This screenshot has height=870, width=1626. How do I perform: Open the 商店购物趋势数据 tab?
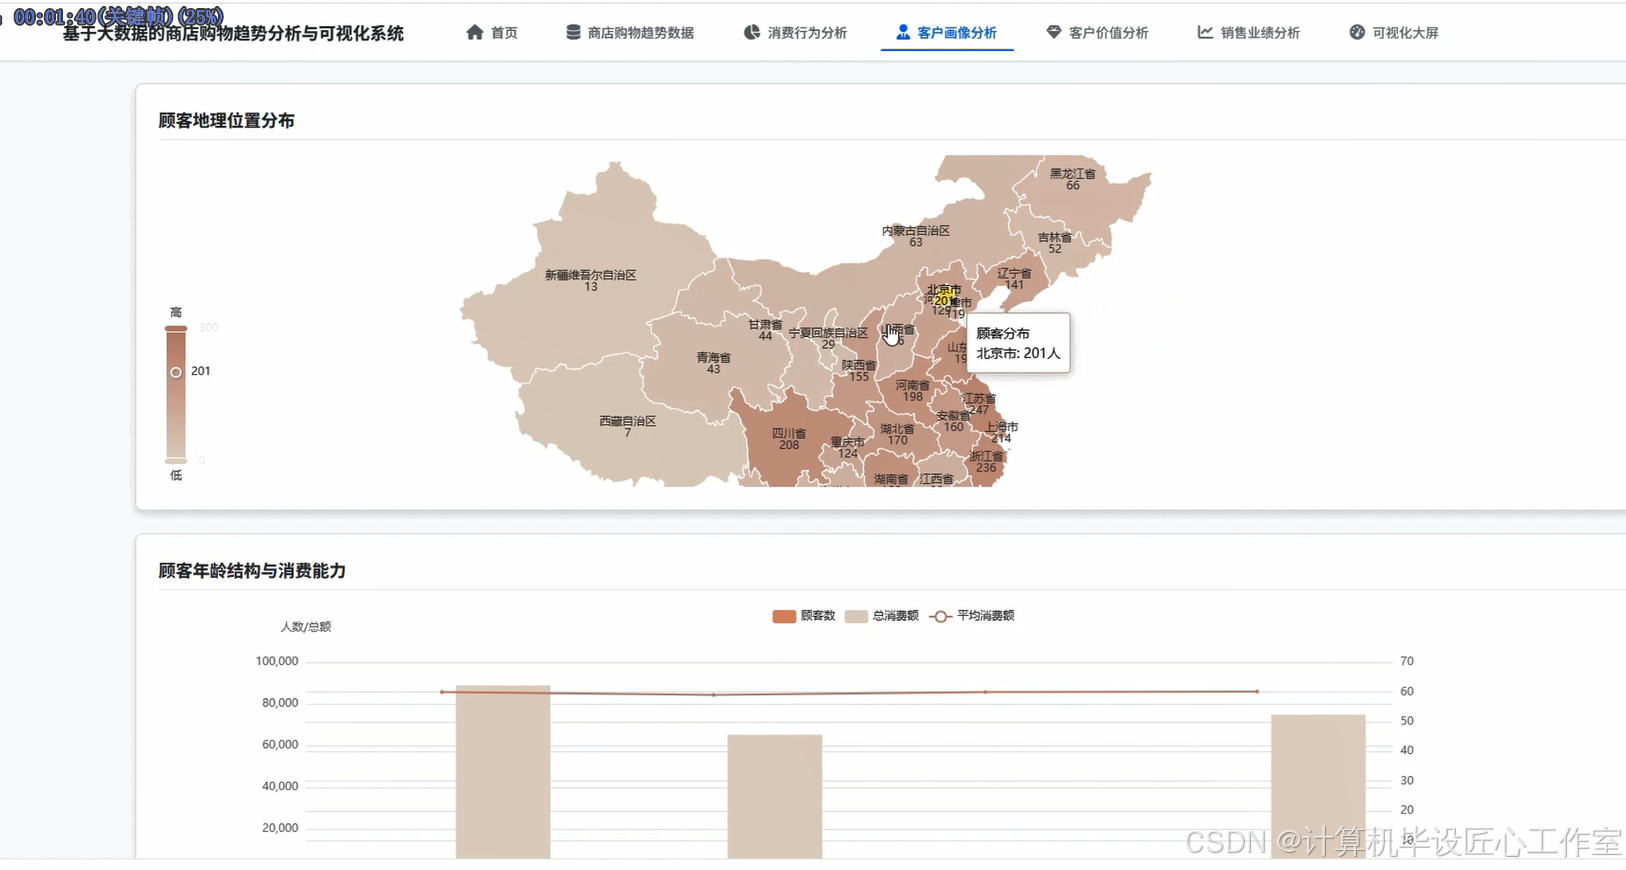(630, 32)
